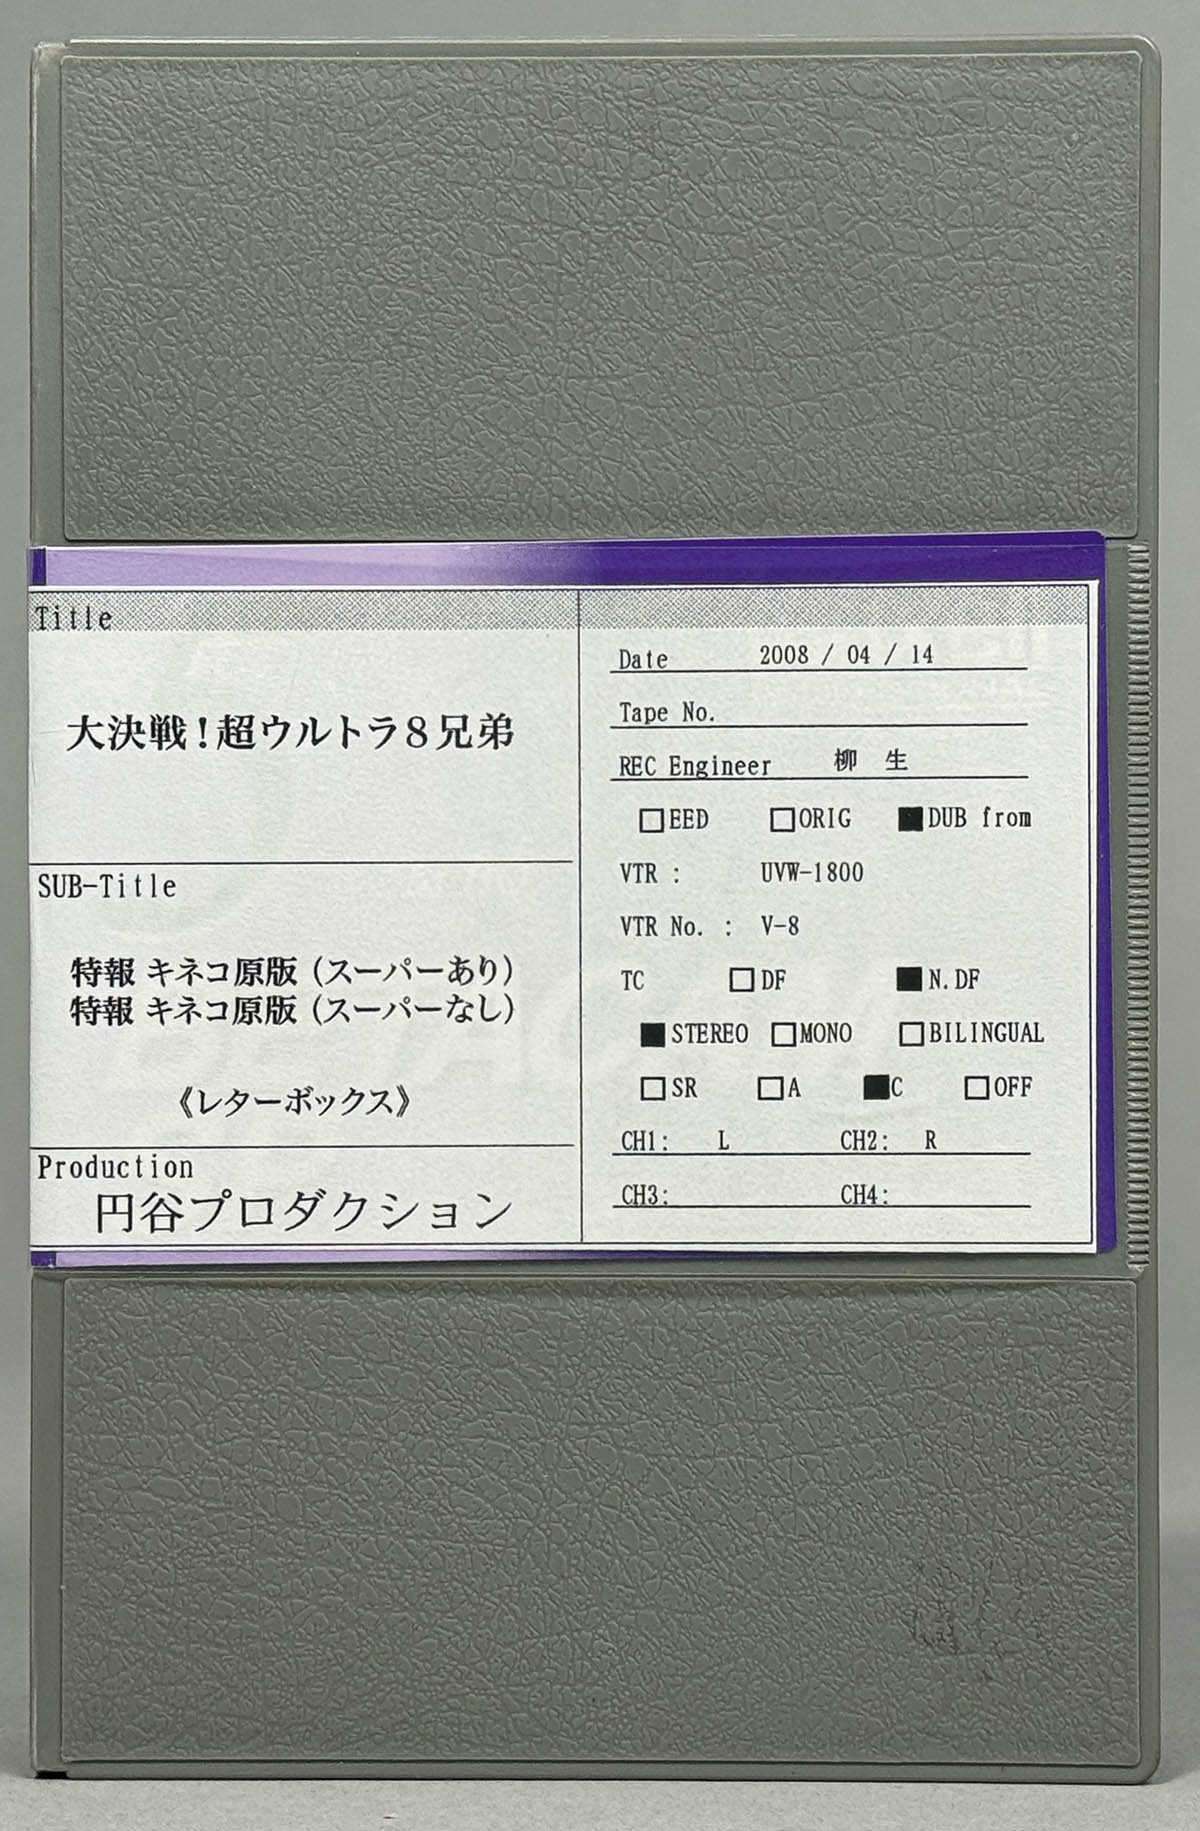The height and width of the screenshot is (1831, 1200).
Task: Tick the OFF checkbox
Action: [x=976, y=1088]
